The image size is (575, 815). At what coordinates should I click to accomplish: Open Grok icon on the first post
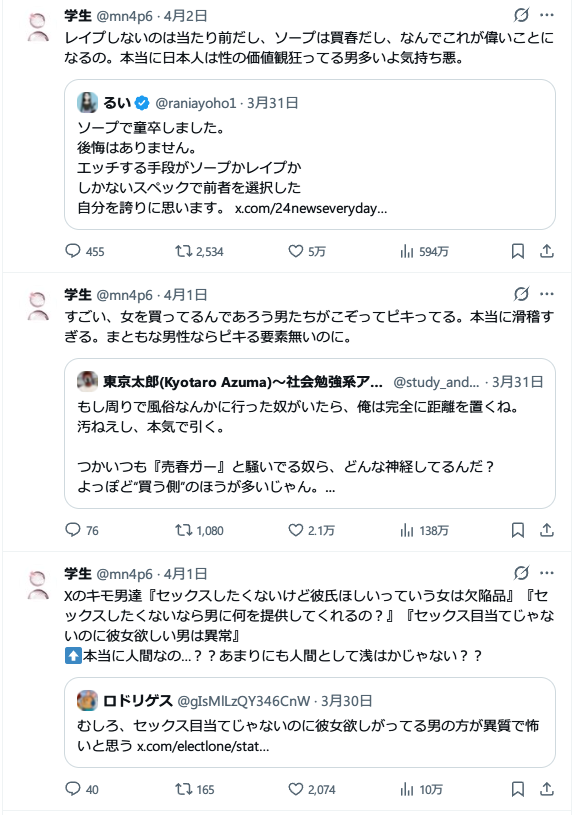(x=521, y=15)
